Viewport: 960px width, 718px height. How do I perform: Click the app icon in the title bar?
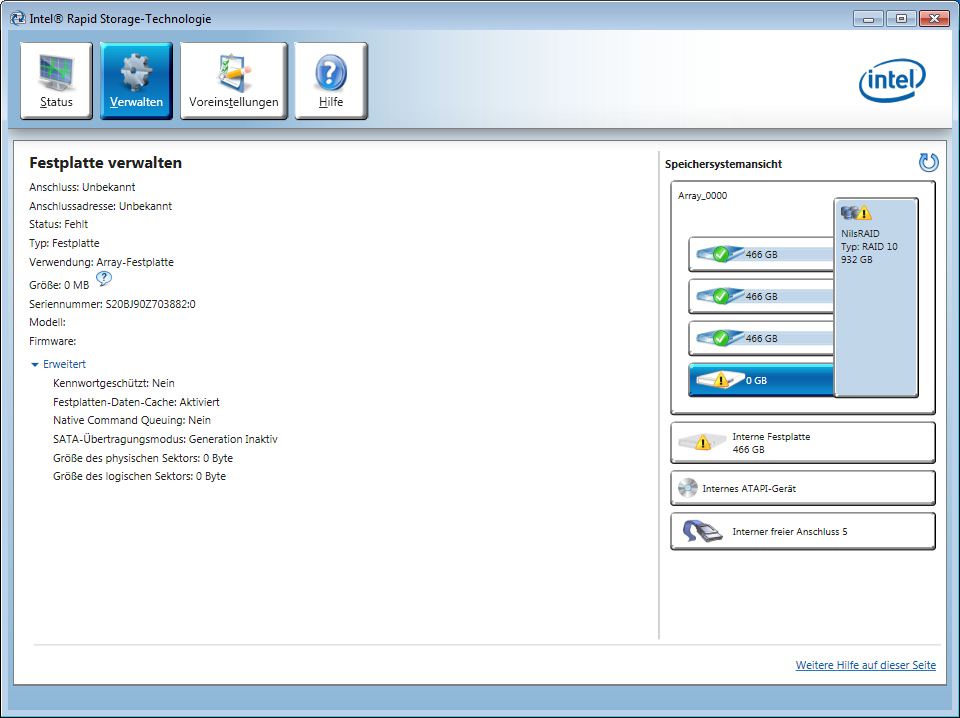[x=18, y=18]
